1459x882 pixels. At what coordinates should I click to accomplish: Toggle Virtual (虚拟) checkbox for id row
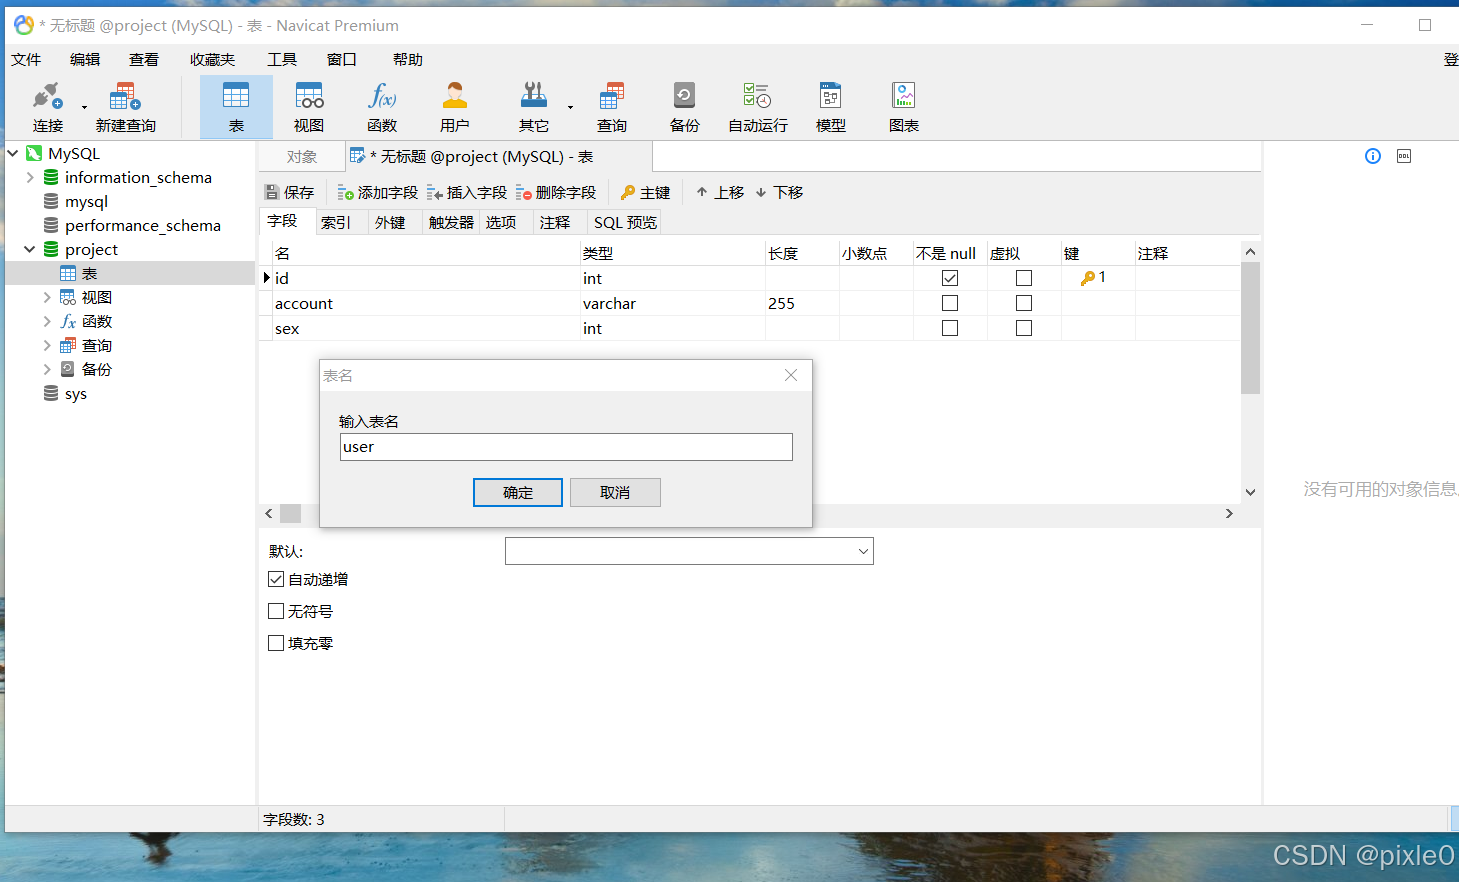[x=1024, y=278]
